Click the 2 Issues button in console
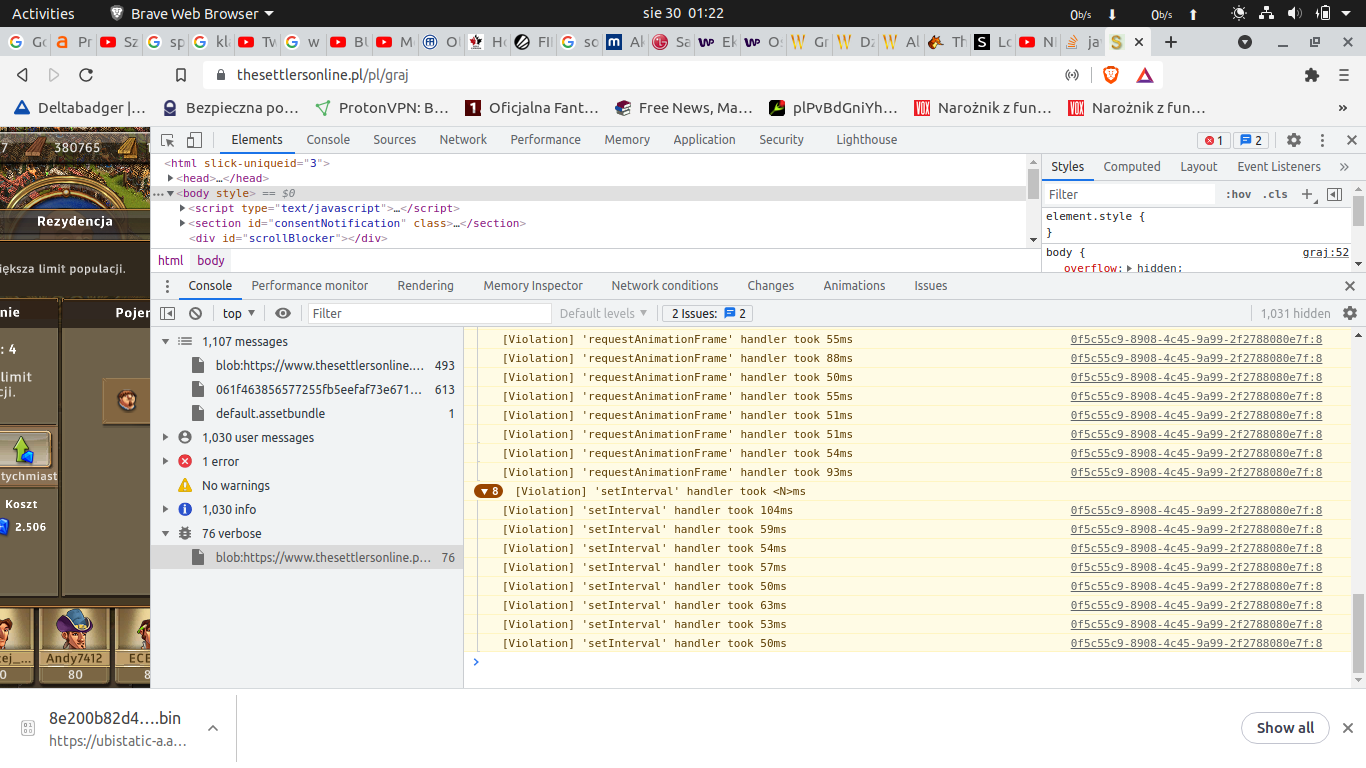The image size is (1366, 768). pos(707,313)
